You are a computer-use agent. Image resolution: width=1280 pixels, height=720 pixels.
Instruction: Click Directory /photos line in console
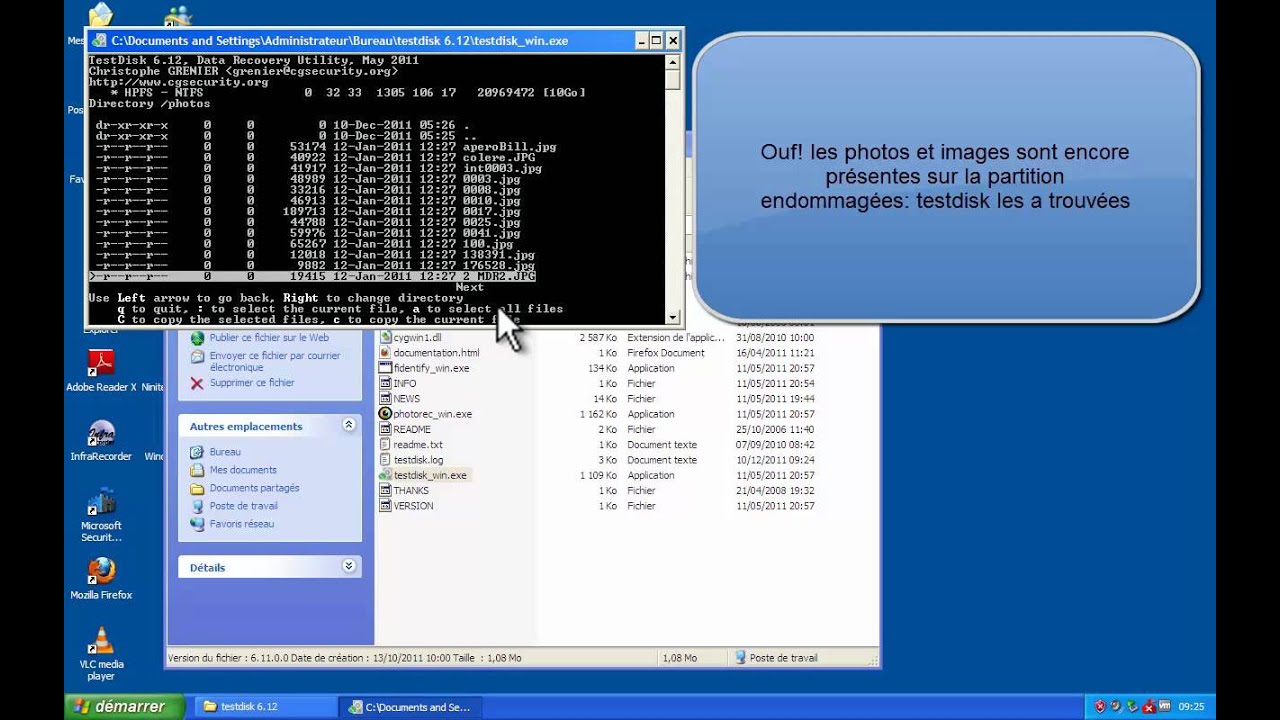coord(150,103)
